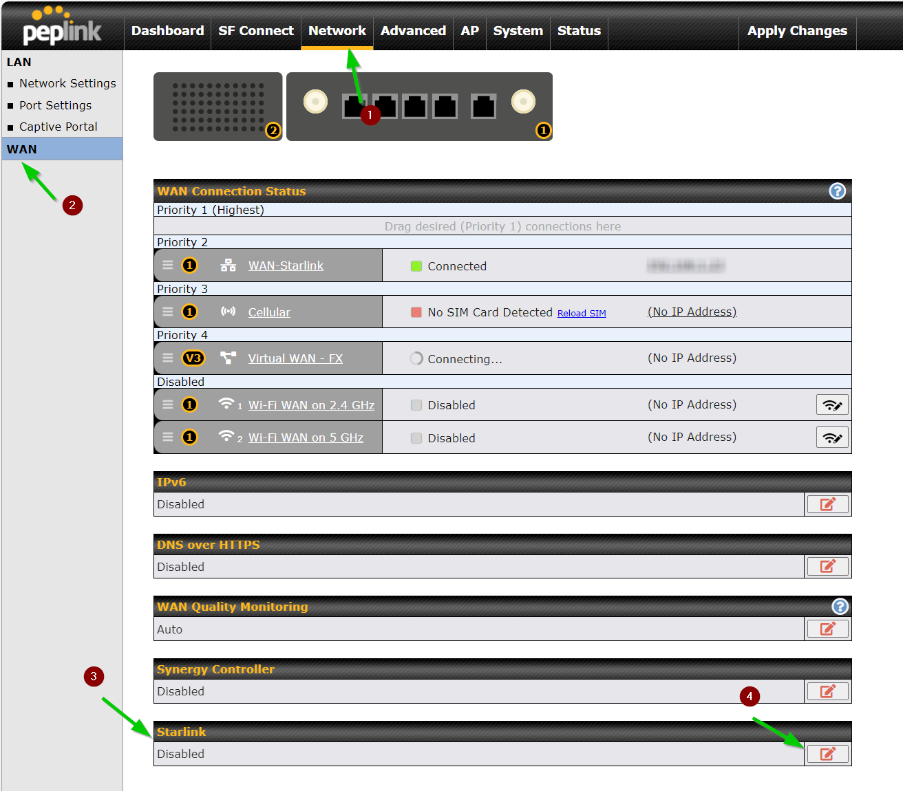Edit IPv6 setting
903x791 pixels.
coord(828,504)
